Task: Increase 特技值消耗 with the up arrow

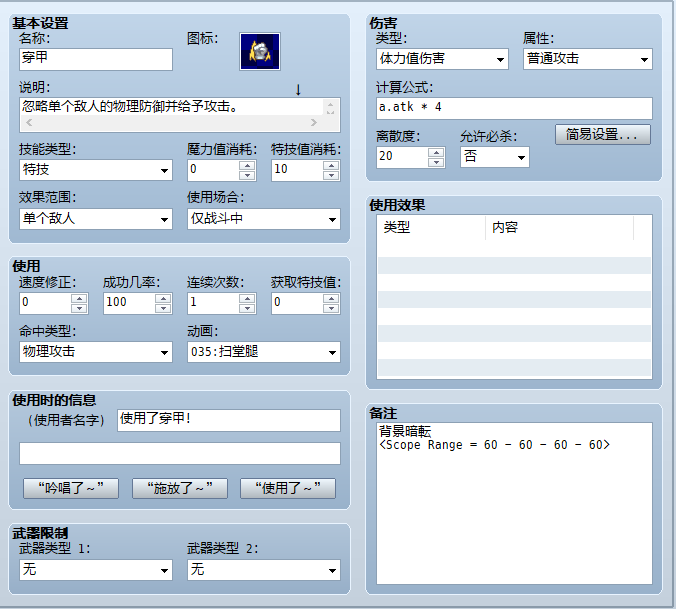Action: [x=331, y=166]
